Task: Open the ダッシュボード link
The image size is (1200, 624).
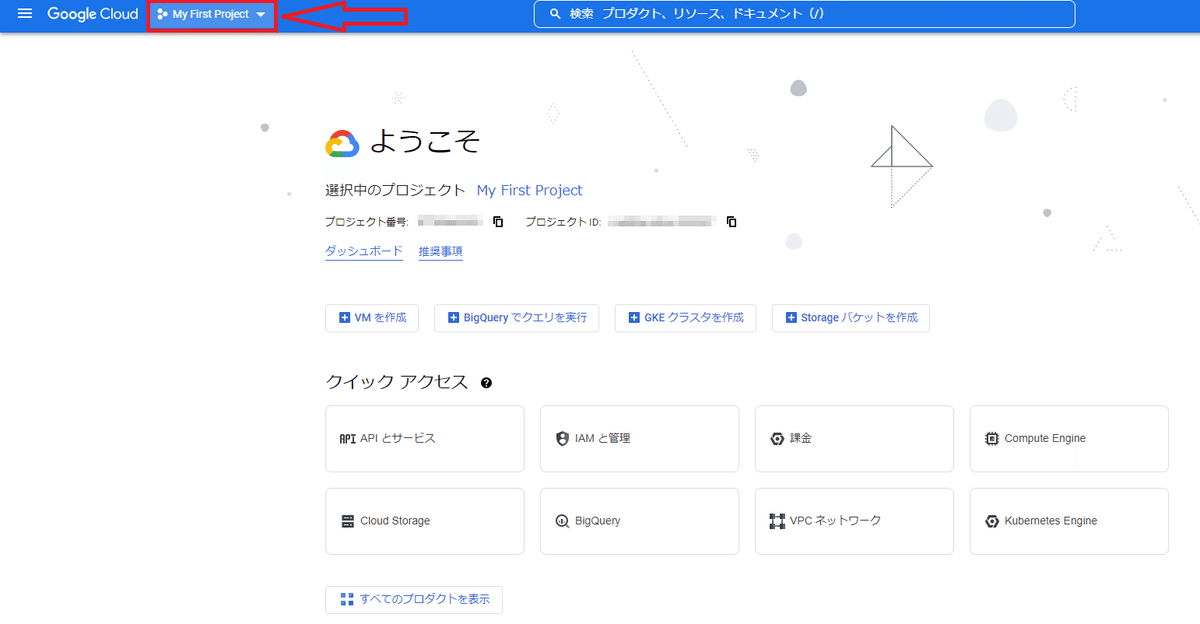Action: click(364, 251)
